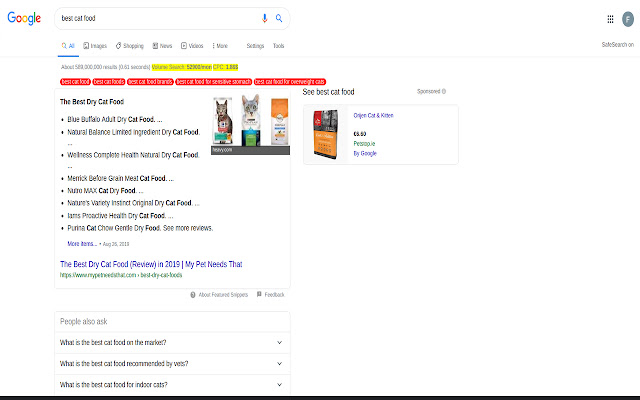This screenshot has width=640, height=400.
Task: Click 'Iams Proactive Health Dry Cat Food'
Action: point(120,216)
